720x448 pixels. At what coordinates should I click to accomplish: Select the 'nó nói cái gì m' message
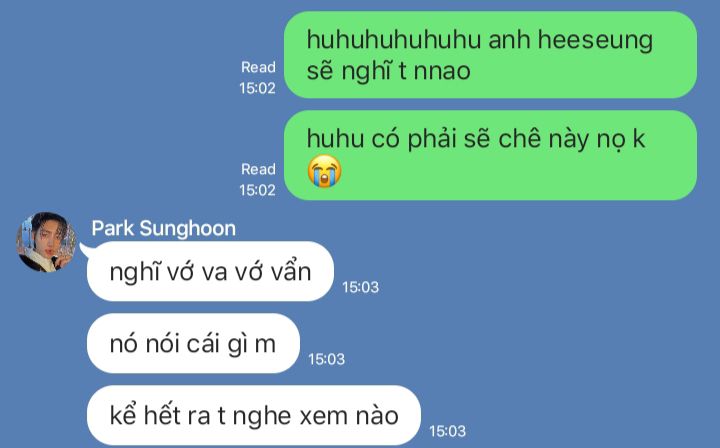pos(193,343)
